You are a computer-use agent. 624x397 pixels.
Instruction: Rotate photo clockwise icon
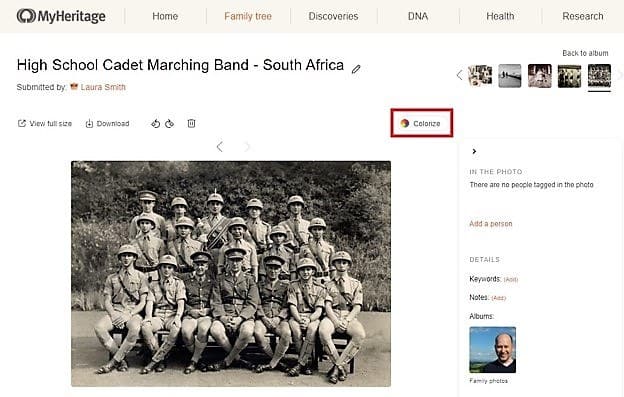[x=170, y=124]
